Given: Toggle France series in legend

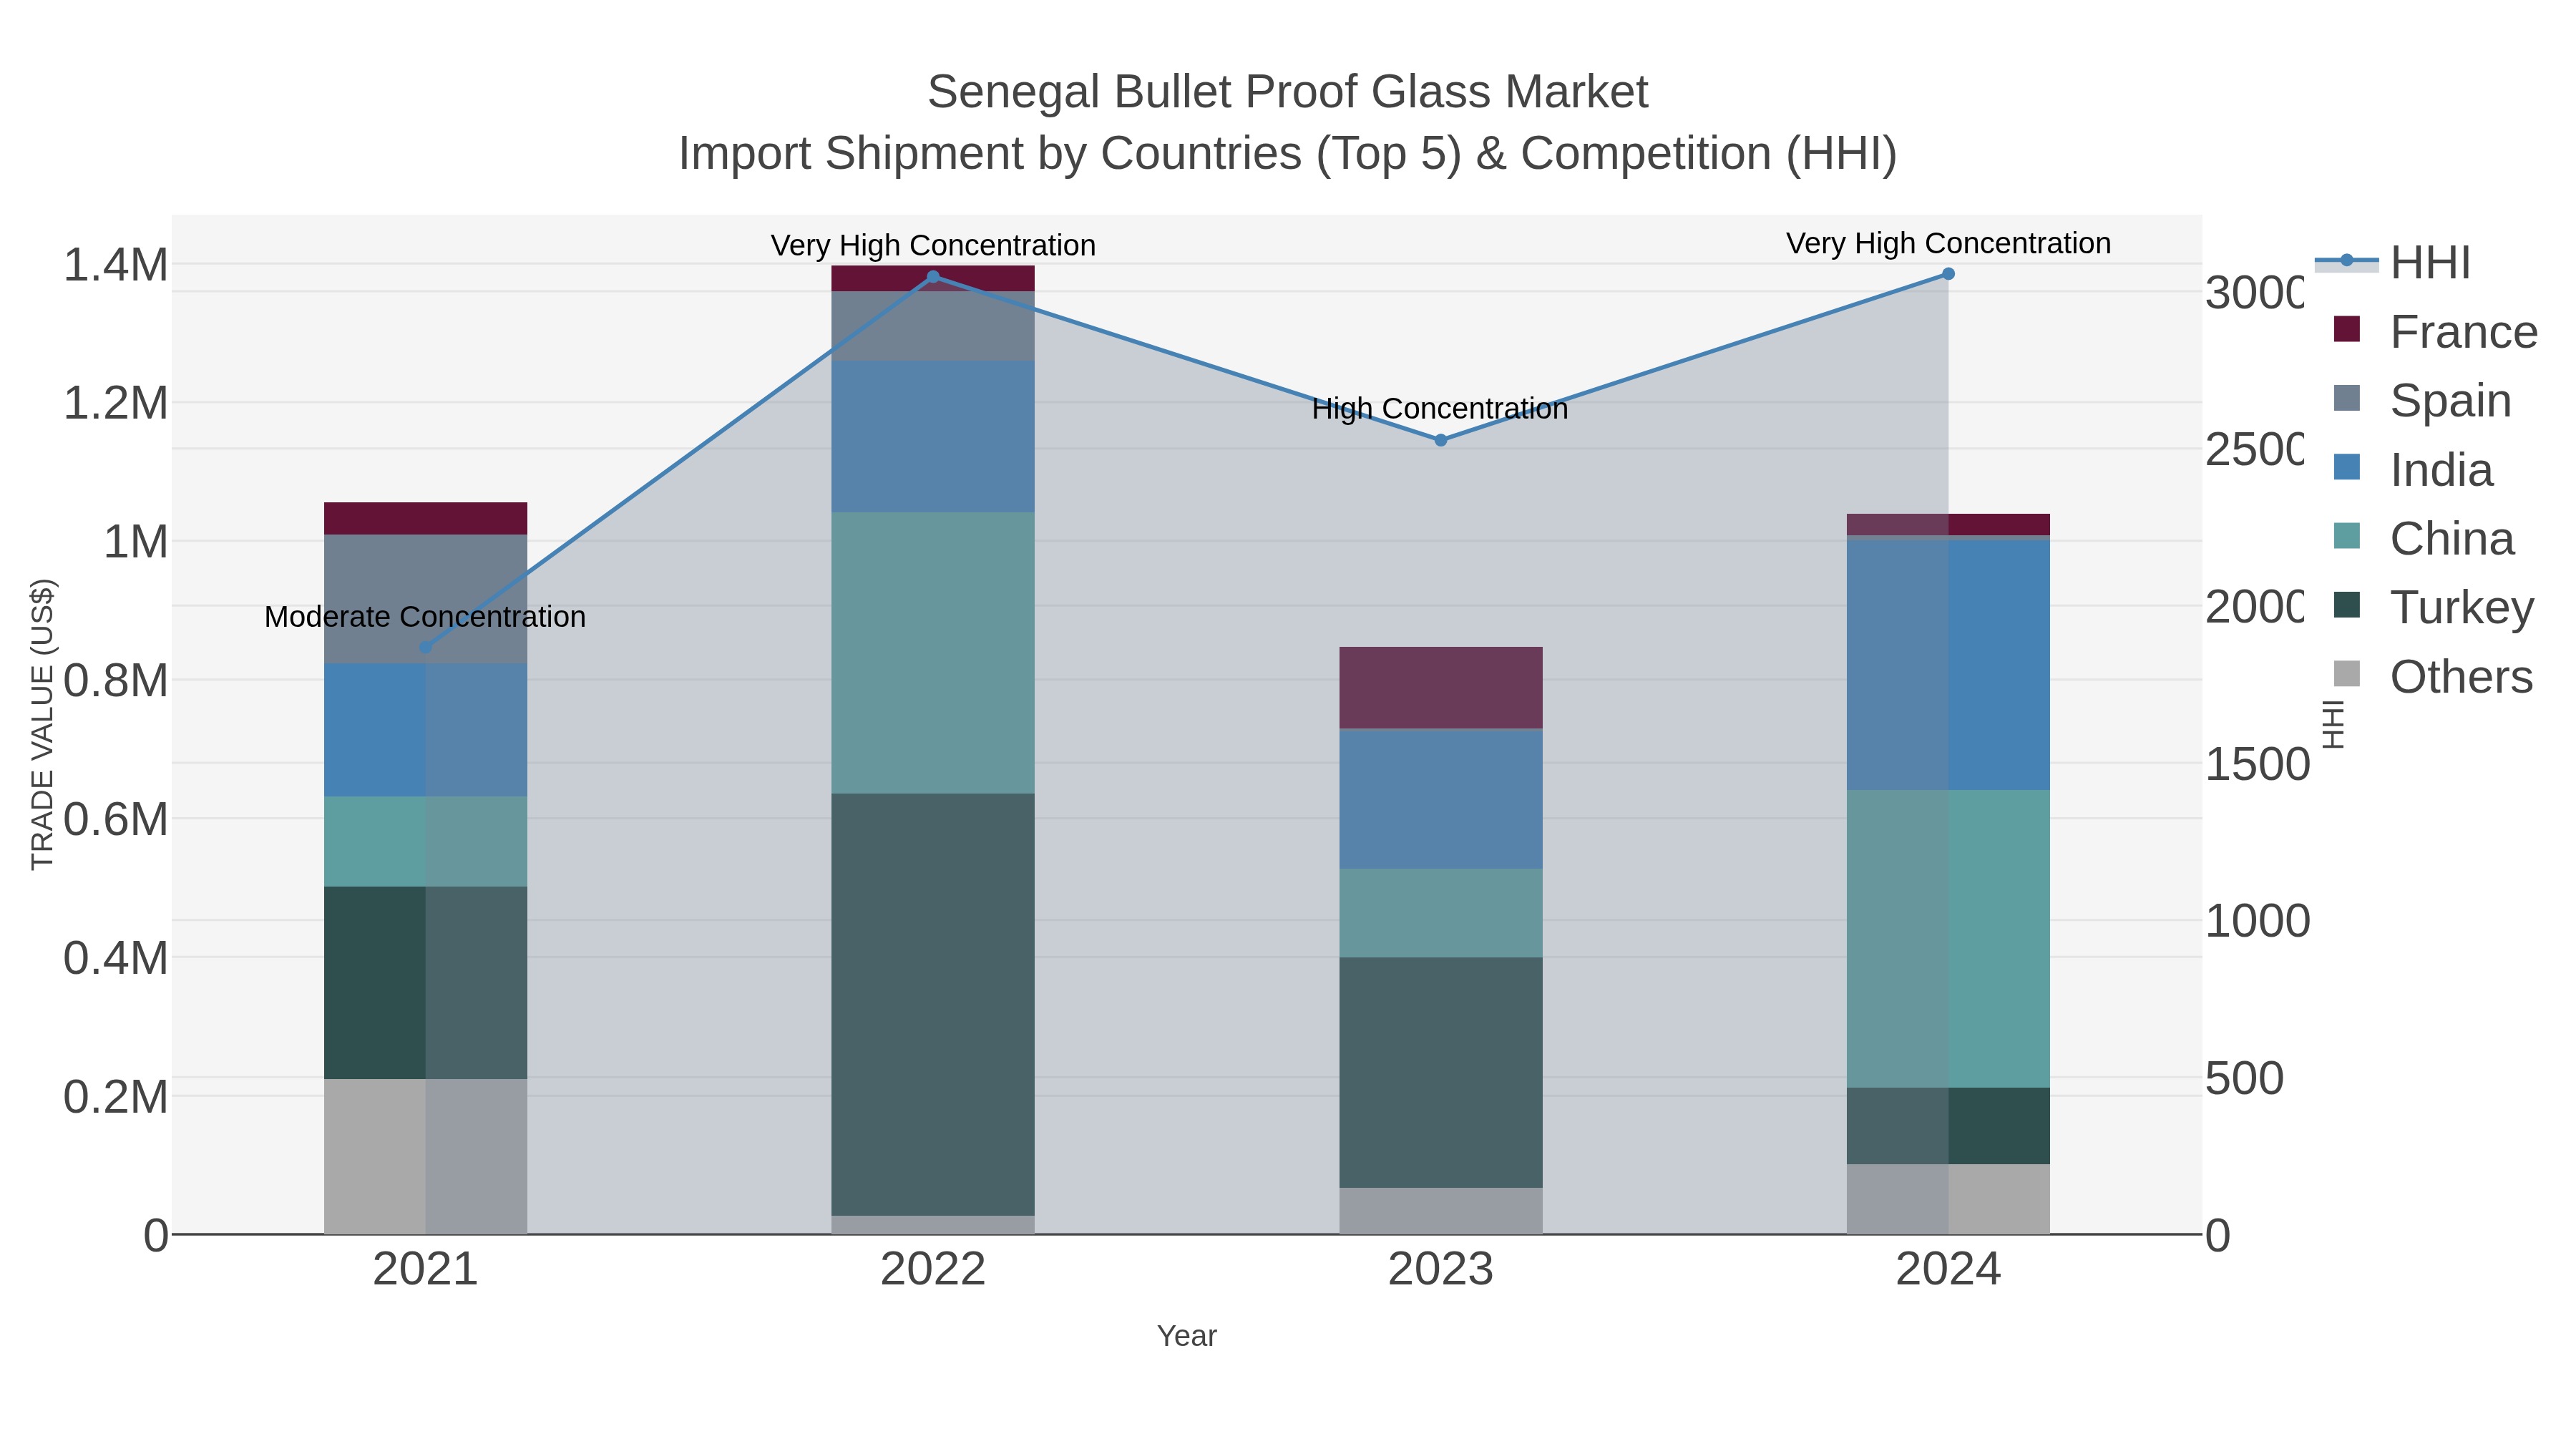Looking at the screenshot, I should (2435, 332).
